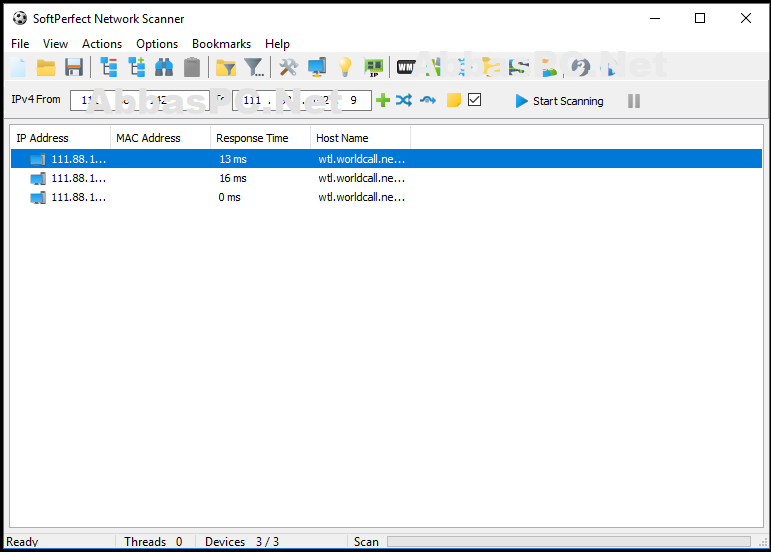
Task: Click the scan progress bar in status bar
Action: point(568,541)
